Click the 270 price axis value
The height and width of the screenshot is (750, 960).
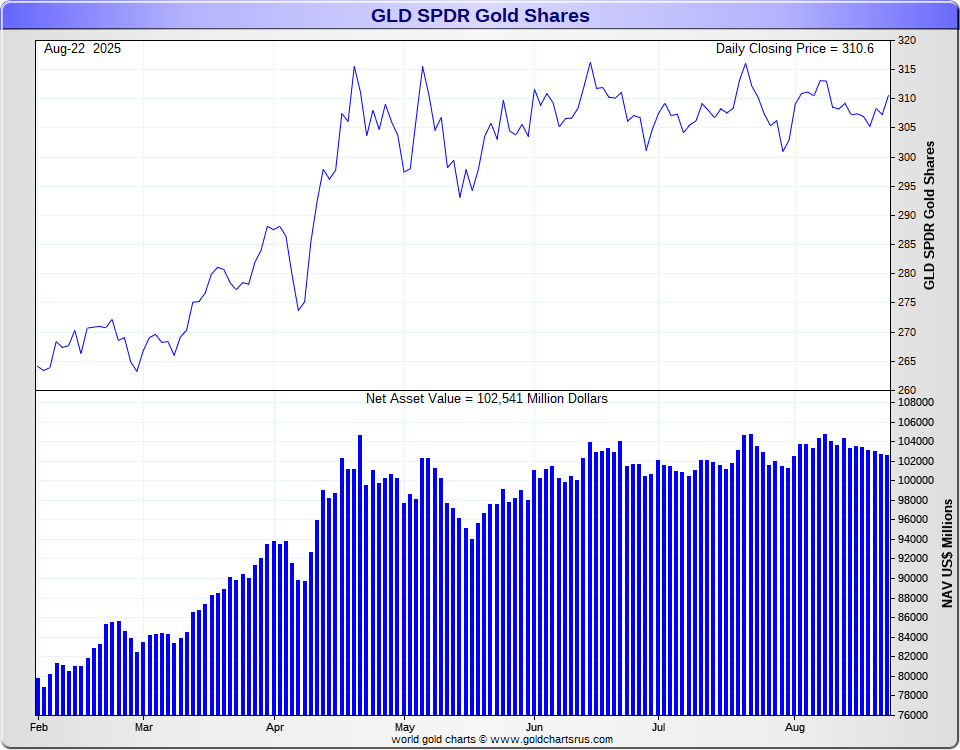pos(907,332)
